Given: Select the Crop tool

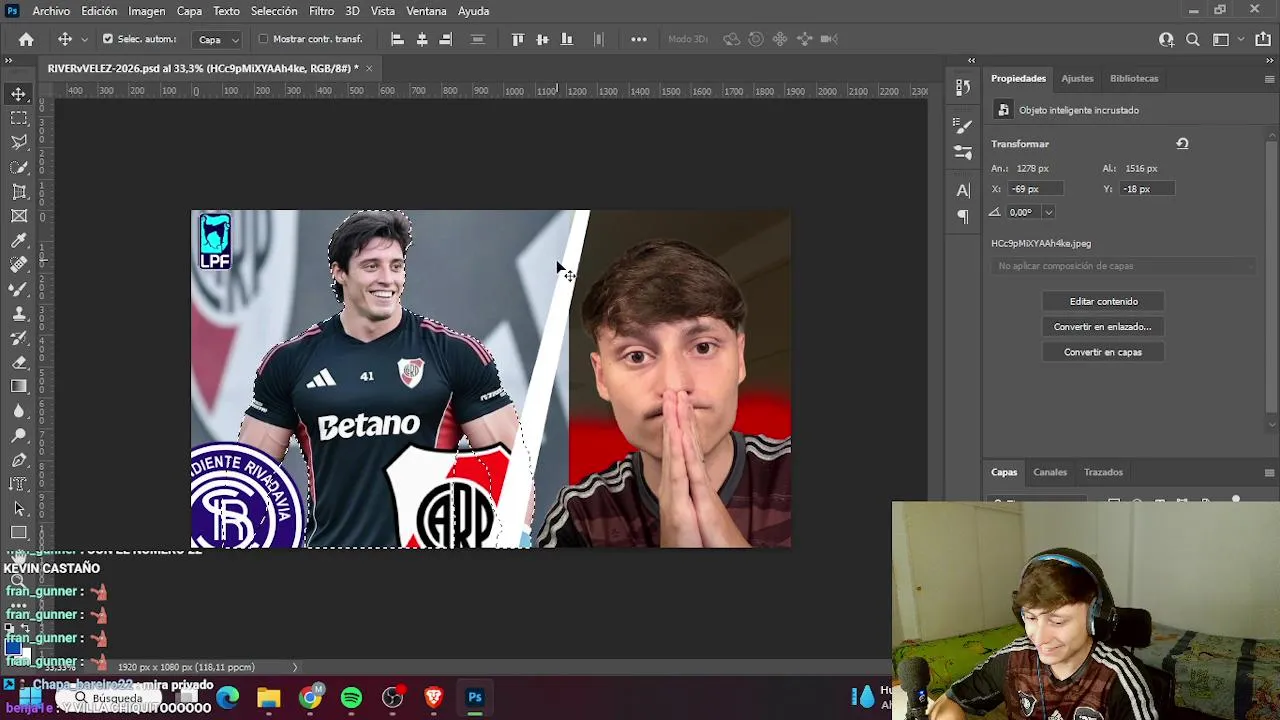Looking at the screenshot, I should coord(19,191).
